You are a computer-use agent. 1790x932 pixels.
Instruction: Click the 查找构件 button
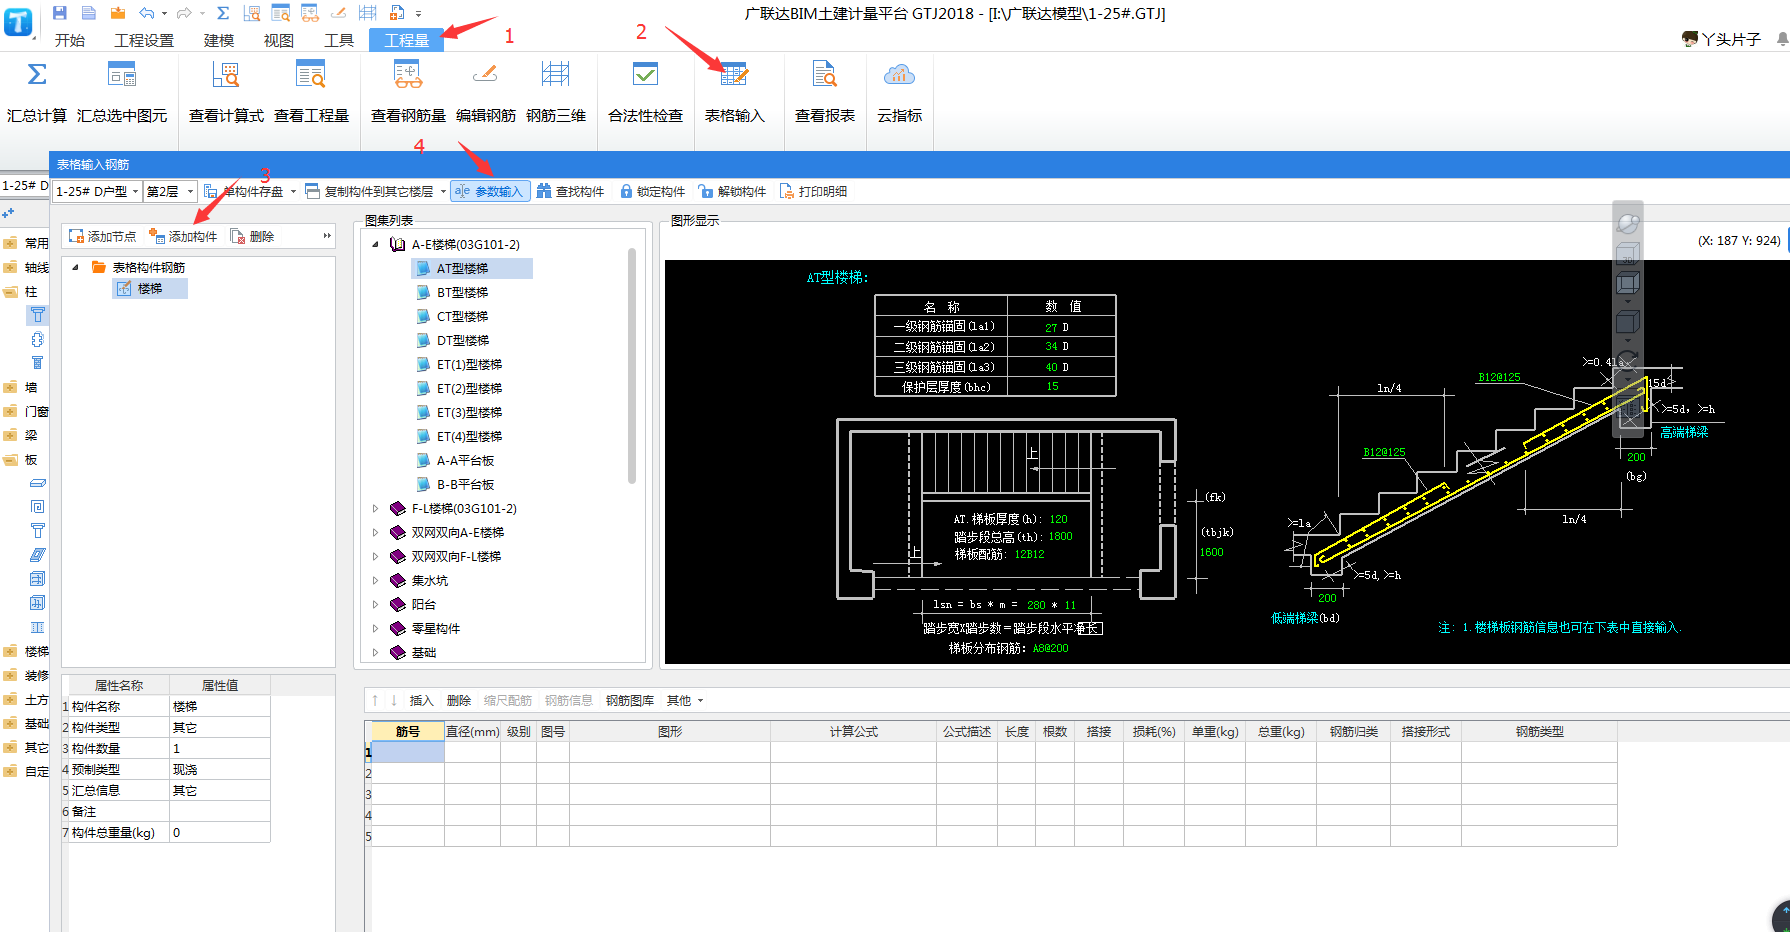pyautogui.click(x=570, y=191)
